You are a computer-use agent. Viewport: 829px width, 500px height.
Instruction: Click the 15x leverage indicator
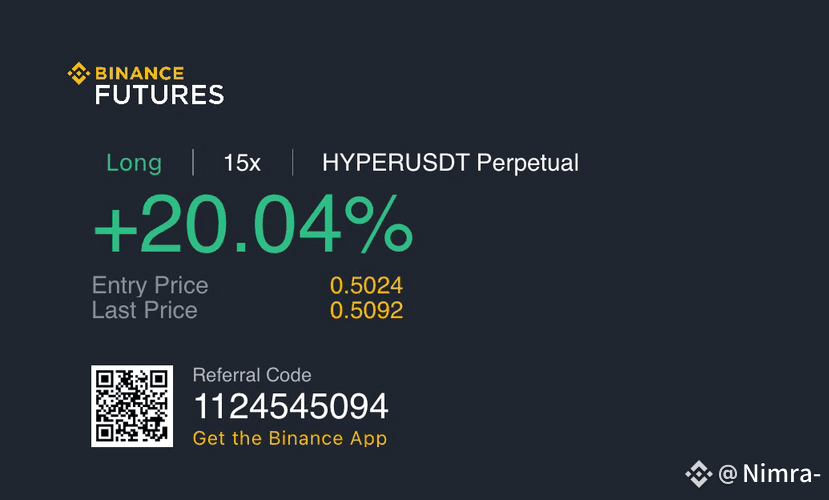(242, 163)
